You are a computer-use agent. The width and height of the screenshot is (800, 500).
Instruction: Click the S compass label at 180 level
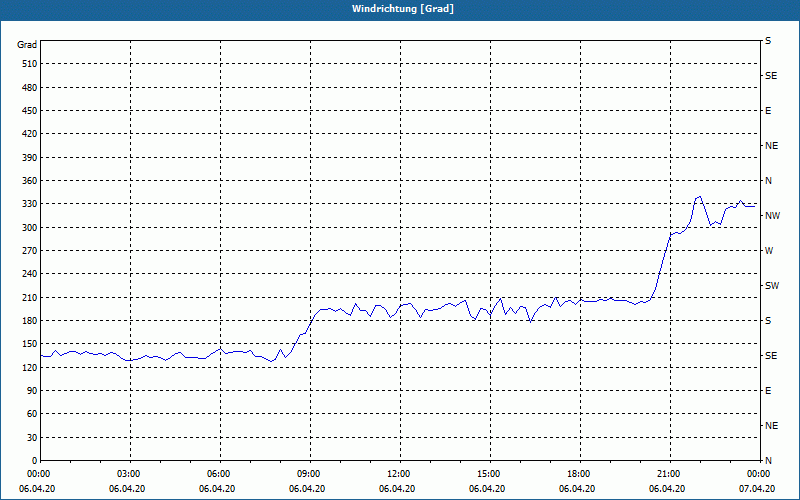point(768,321)
